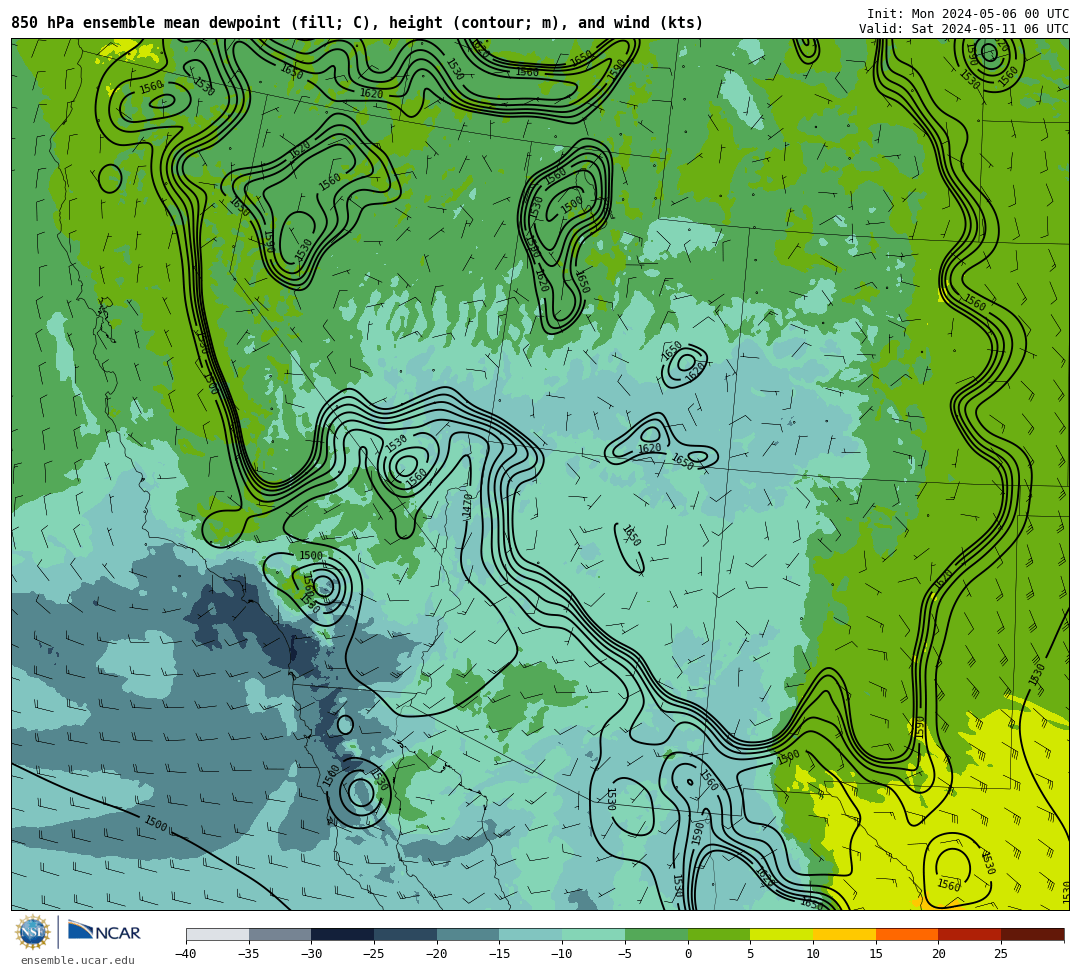
Task: Click the 20 colorbar tick label
Action: point(938,954)
